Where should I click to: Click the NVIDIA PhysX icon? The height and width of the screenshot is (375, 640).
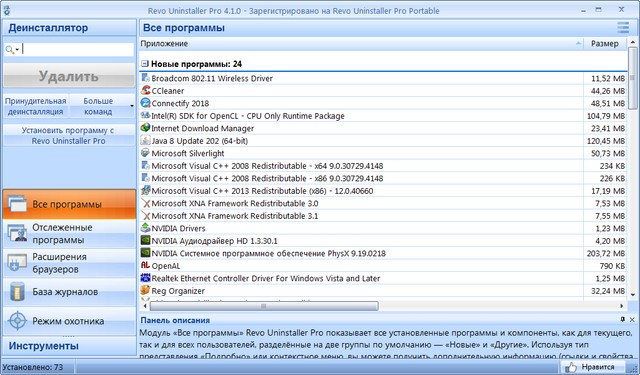point(145,253)
